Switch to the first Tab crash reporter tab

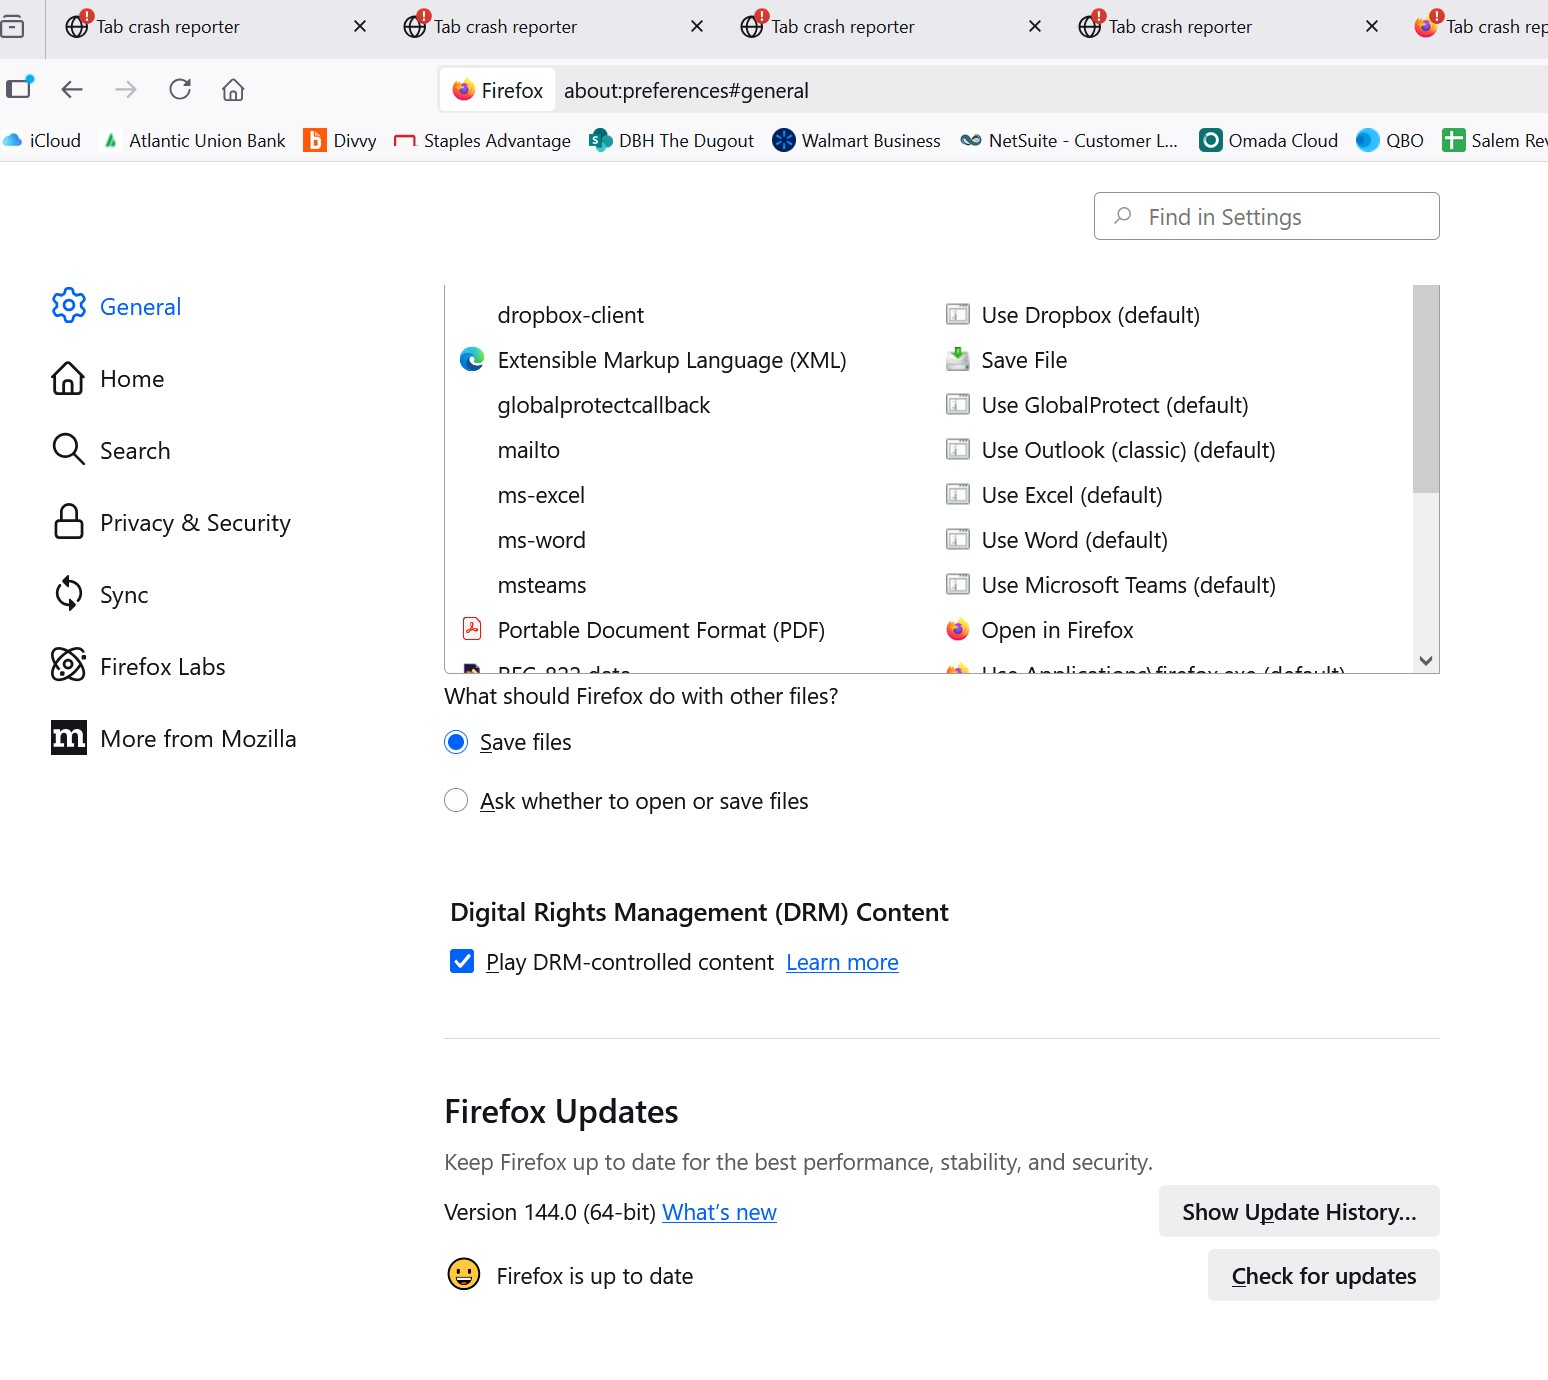tap(167, 27)
